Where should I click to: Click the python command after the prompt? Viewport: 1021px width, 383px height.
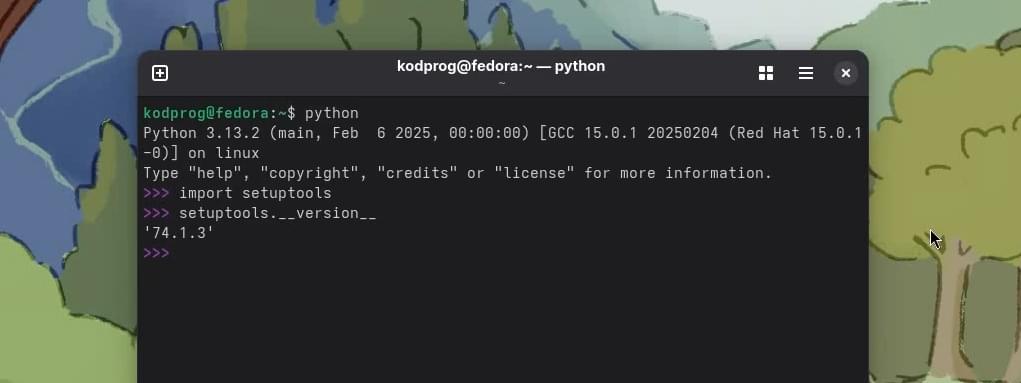331,114
